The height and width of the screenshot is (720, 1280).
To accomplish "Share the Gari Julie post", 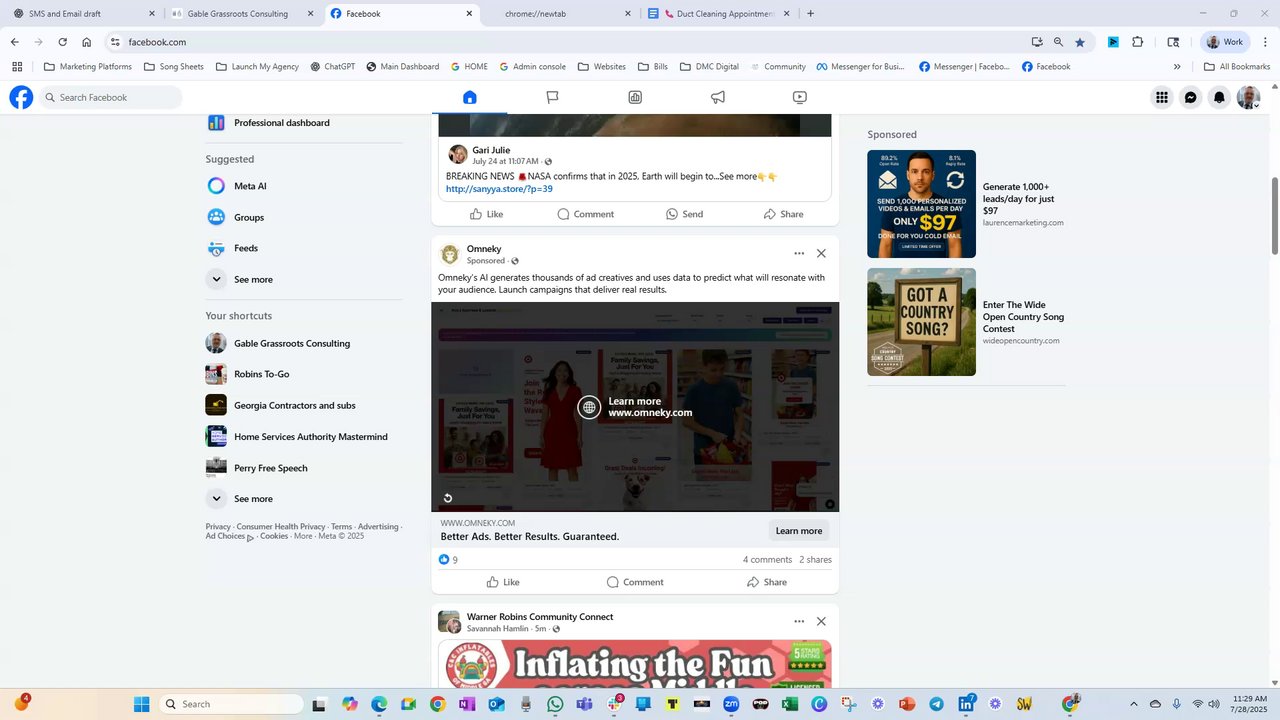I will (783, 214).
